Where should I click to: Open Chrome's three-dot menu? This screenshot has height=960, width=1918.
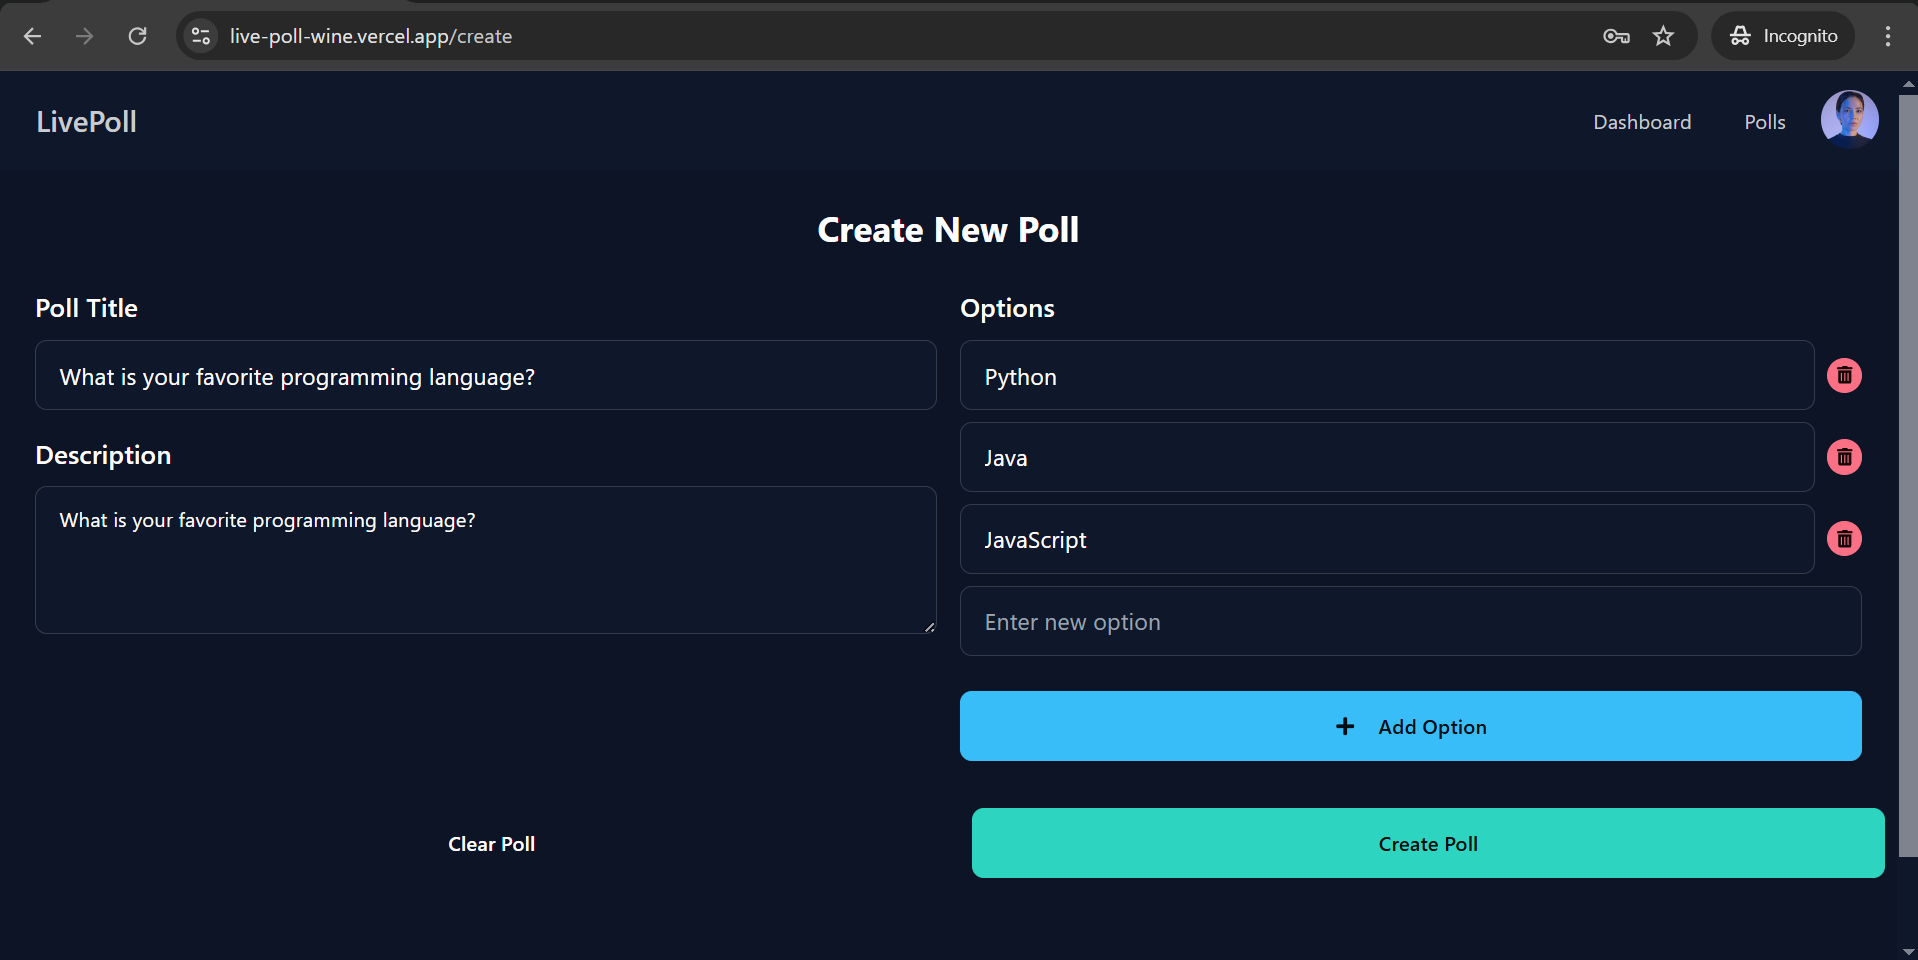pos(1887,36)
